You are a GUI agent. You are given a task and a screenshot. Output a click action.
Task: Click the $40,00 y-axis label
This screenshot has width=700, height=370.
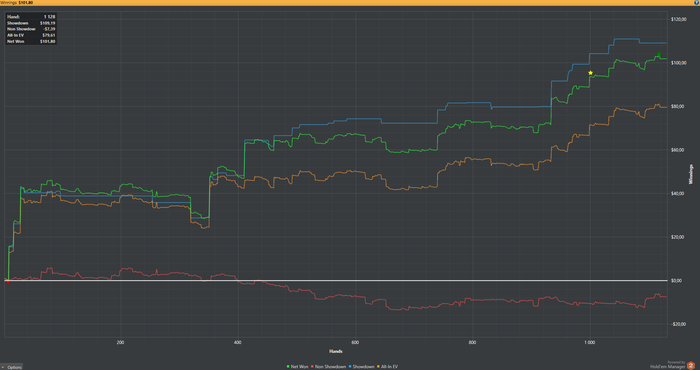tap(678, 194)
